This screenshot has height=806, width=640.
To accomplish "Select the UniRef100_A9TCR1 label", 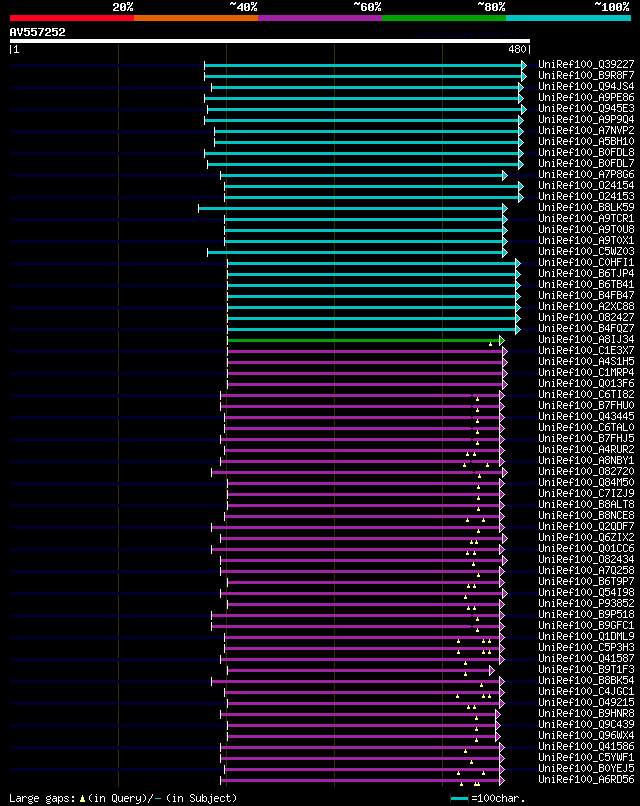I will click(586, 218).
